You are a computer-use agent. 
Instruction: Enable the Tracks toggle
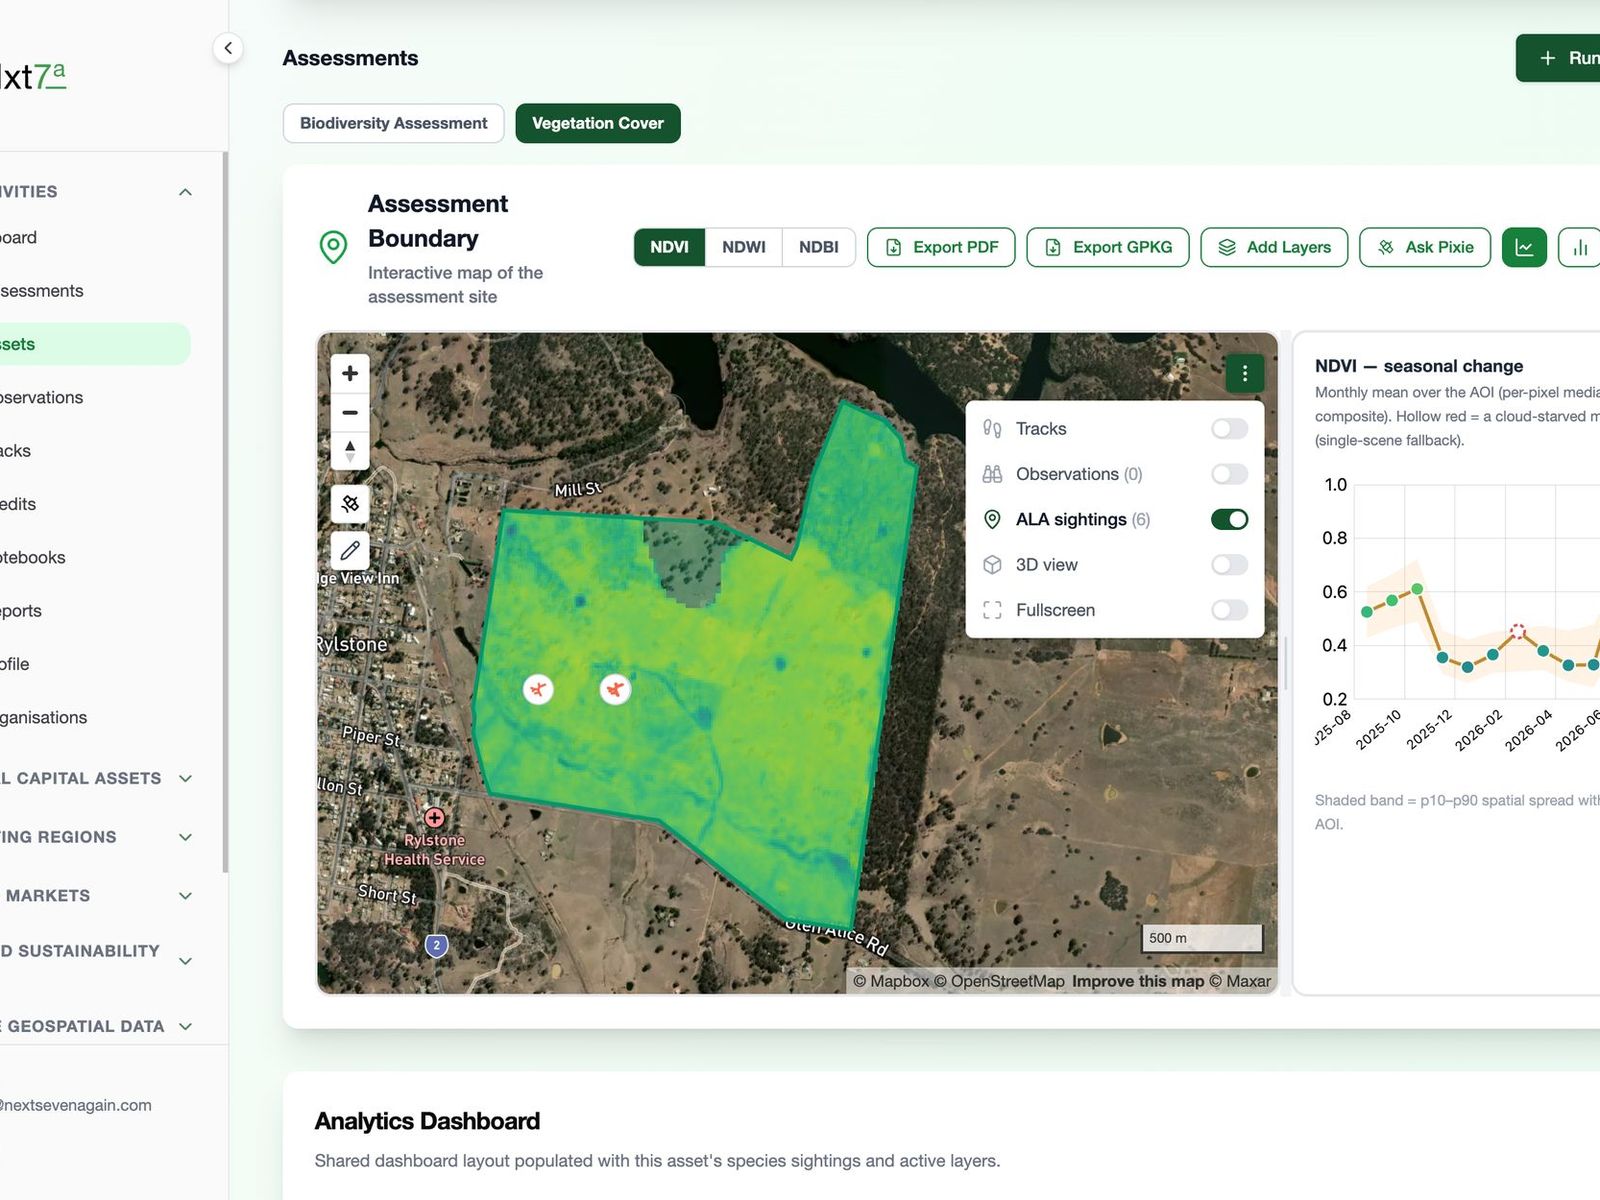(x=1229, y=429)
